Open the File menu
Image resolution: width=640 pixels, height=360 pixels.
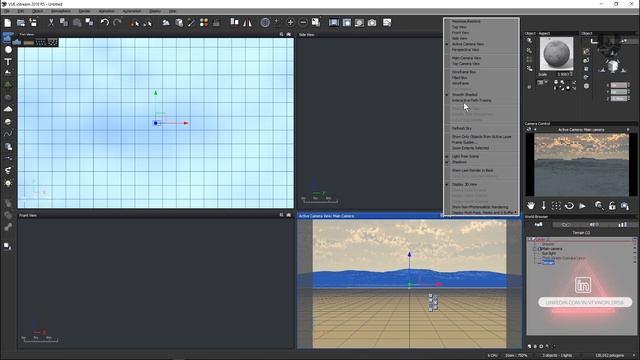pyautogui.click(x=7, y=11)
